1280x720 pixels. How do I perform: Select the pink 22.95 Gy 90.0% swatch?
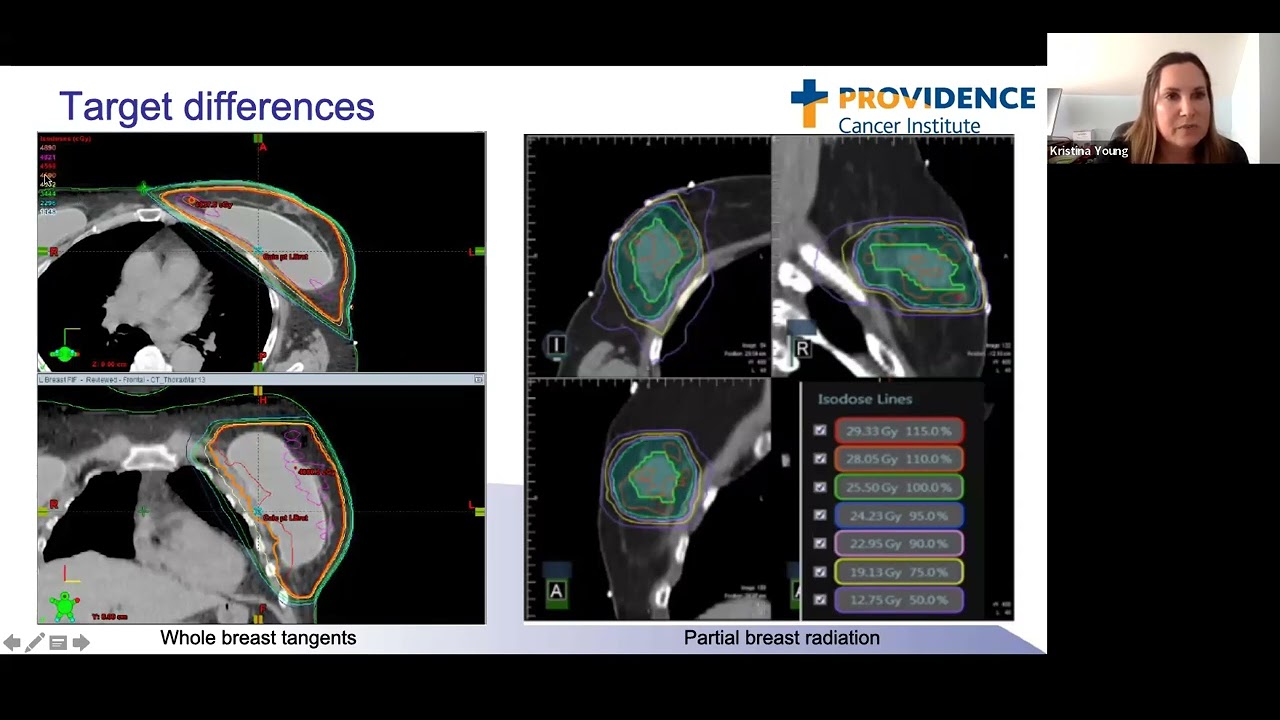pos(899,543)
